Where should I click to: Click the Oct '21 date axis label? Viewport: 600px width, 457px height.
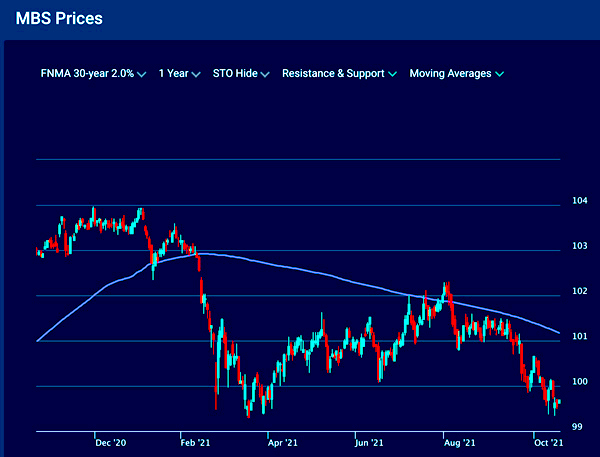point(543,441)
